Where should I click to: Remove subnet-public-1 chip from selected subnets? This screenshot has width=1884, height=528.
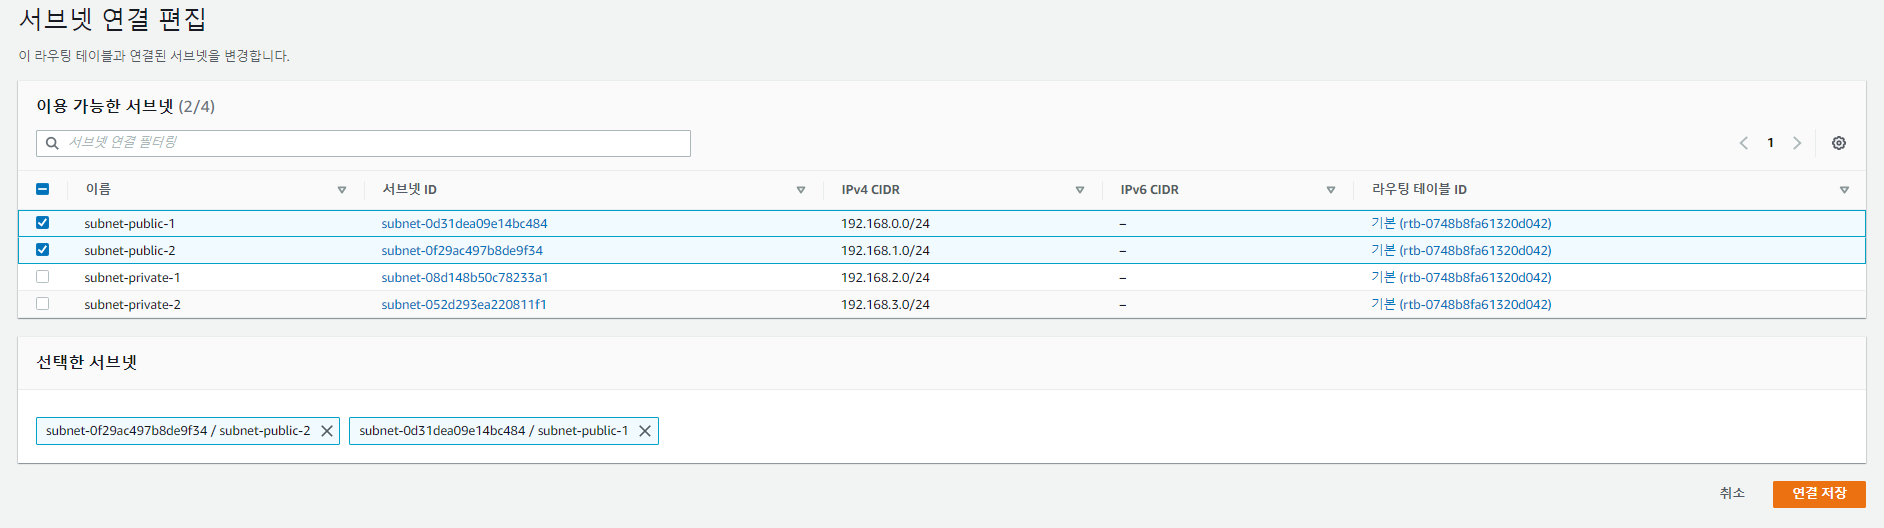645,431
